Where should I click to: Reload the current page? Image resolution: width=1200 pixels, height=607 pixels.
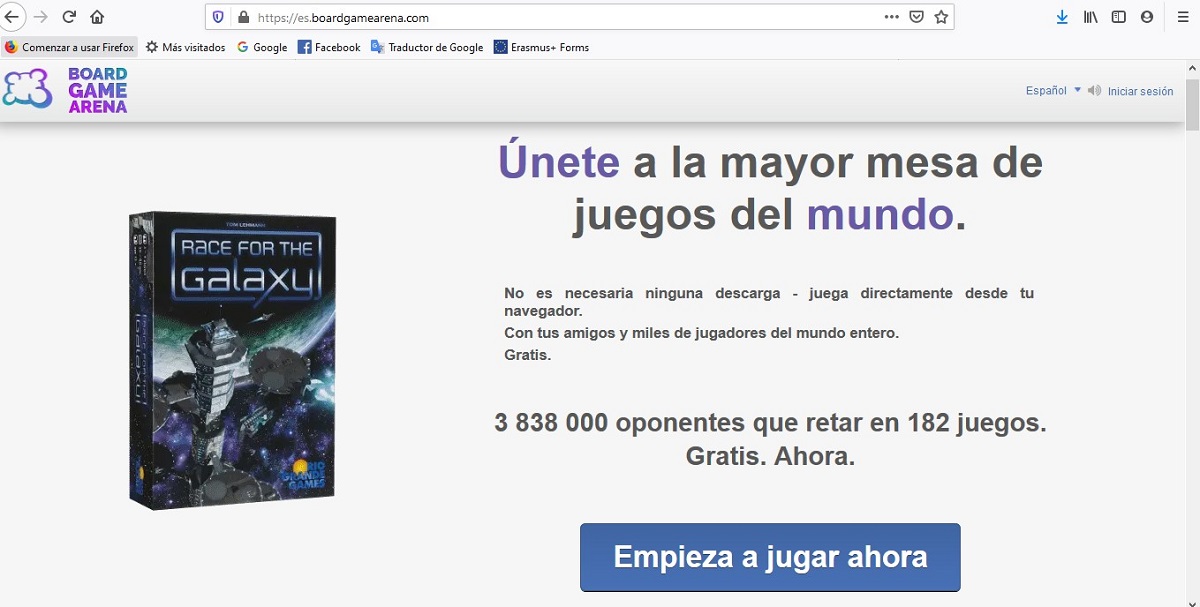pos(69,17)
